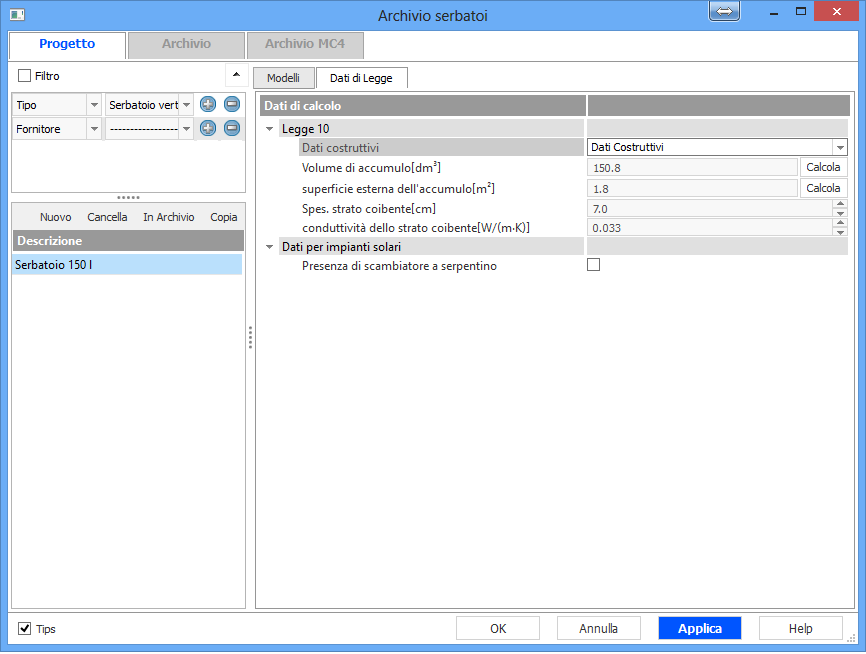Check Presenza di scambiatore a serpentino
The image size is (866, 654).
click(594, 265)
